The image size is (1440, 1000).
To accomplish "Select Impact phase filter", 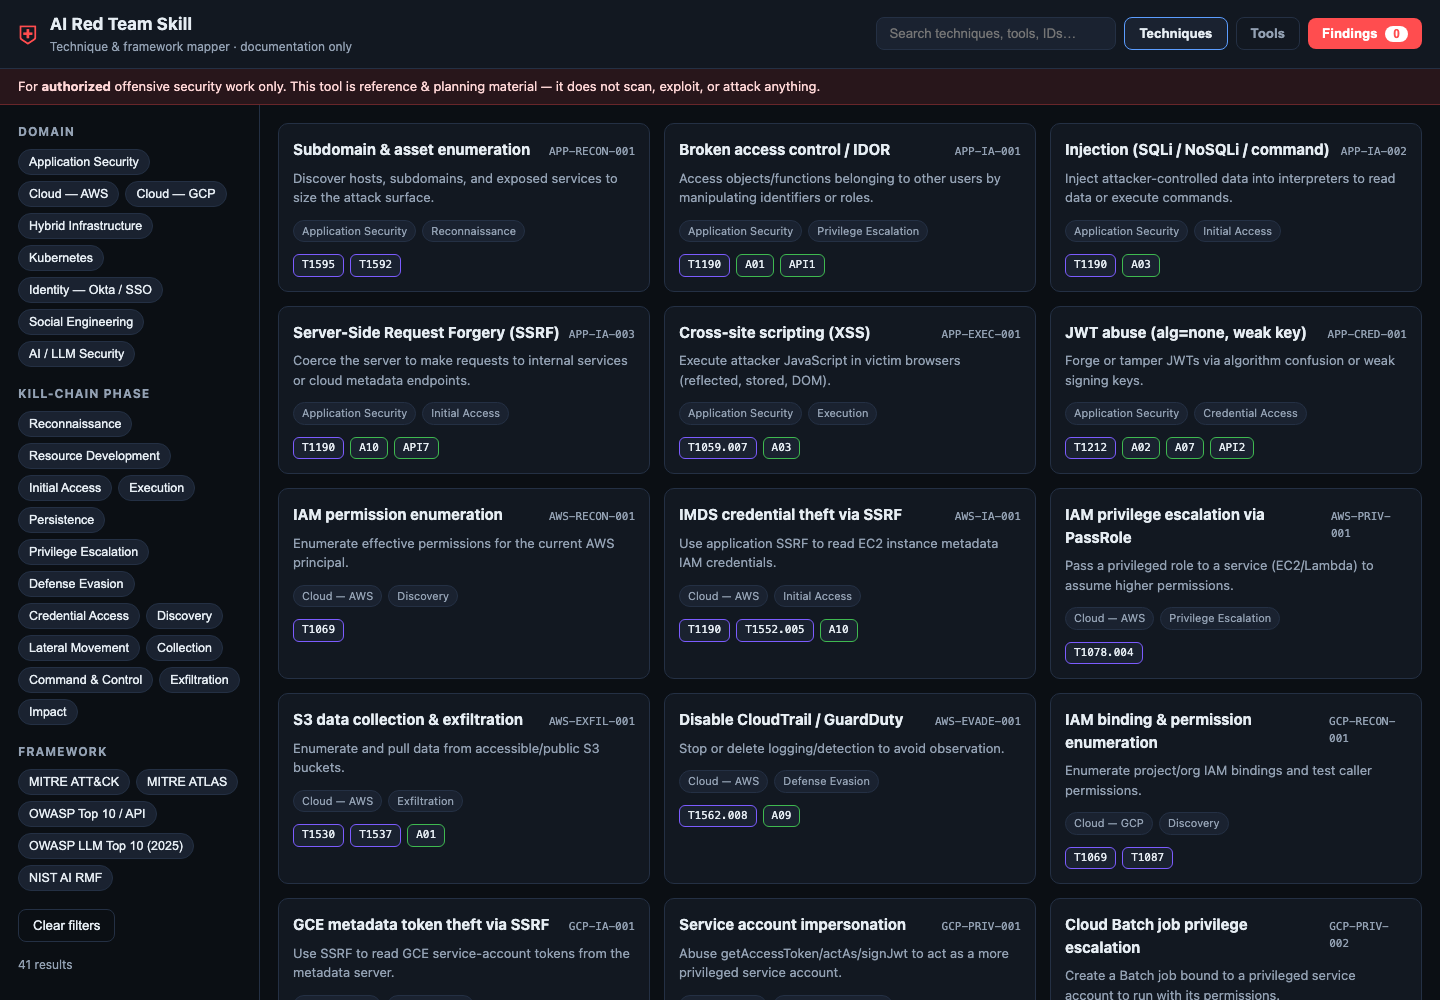I will tap(48, 712).
